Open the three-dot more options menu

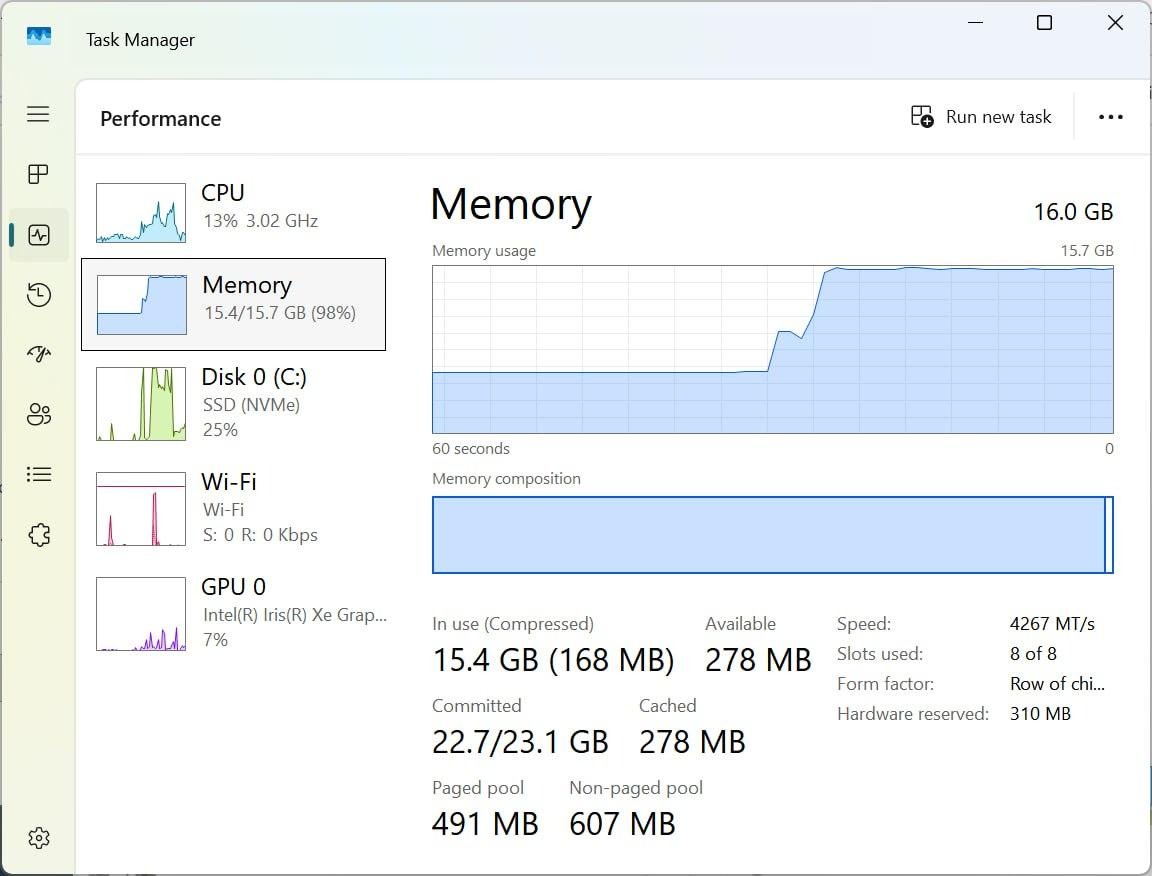pos(1110,117)
